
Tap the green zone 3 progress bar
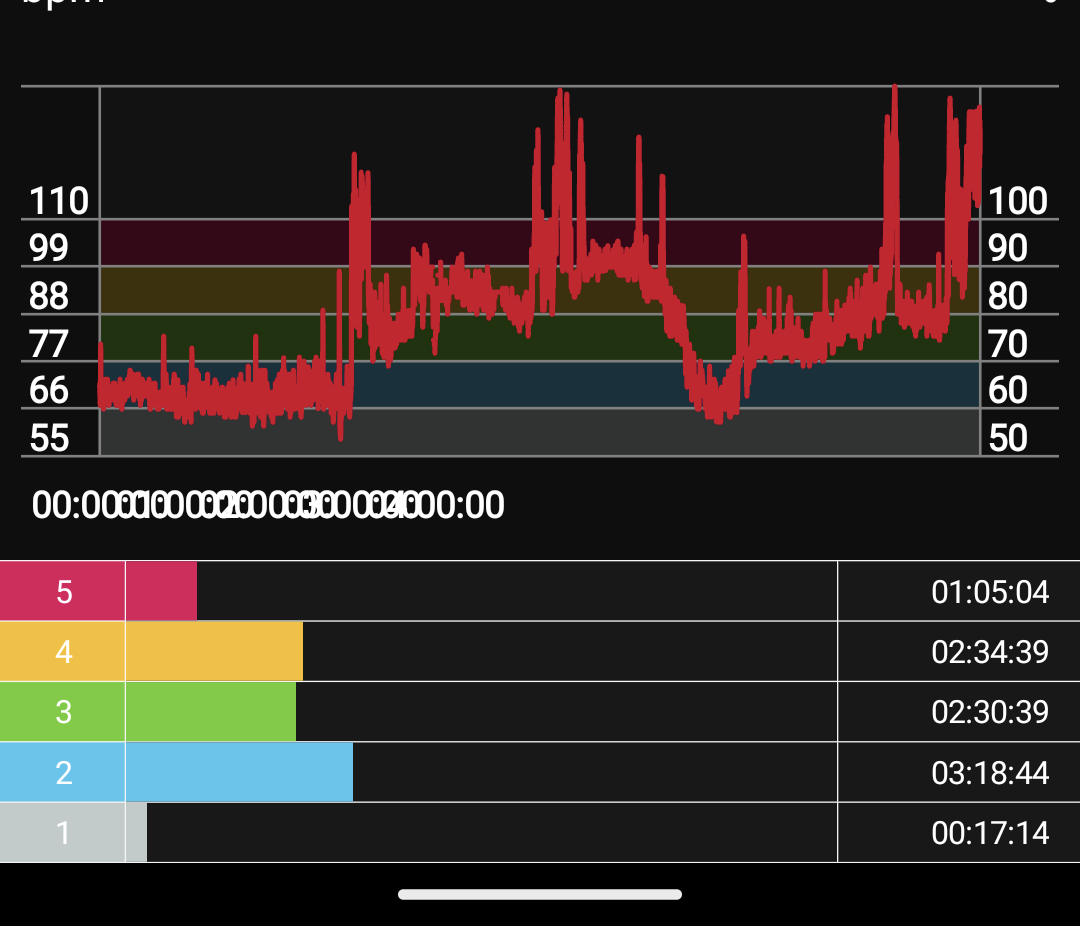(211, 712)
